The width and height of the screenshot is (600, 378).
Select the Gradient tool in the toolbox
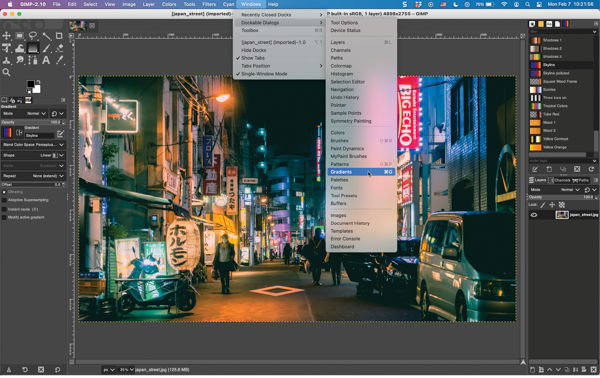coord(33,48)
